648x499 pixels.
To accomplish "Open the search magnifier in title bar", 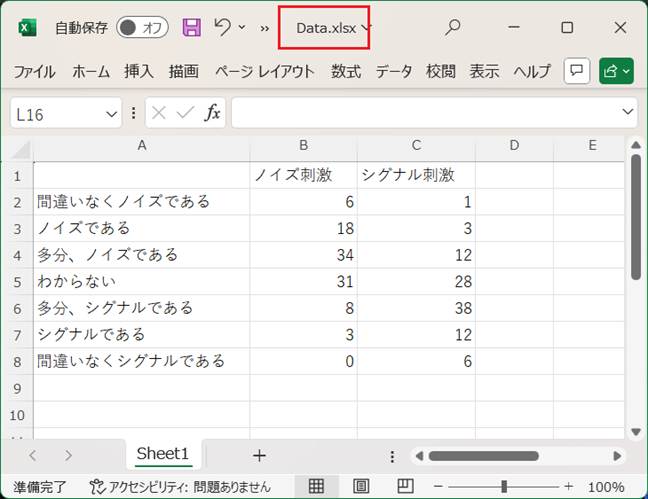I will pyautogui.click(x=452, y=28).
